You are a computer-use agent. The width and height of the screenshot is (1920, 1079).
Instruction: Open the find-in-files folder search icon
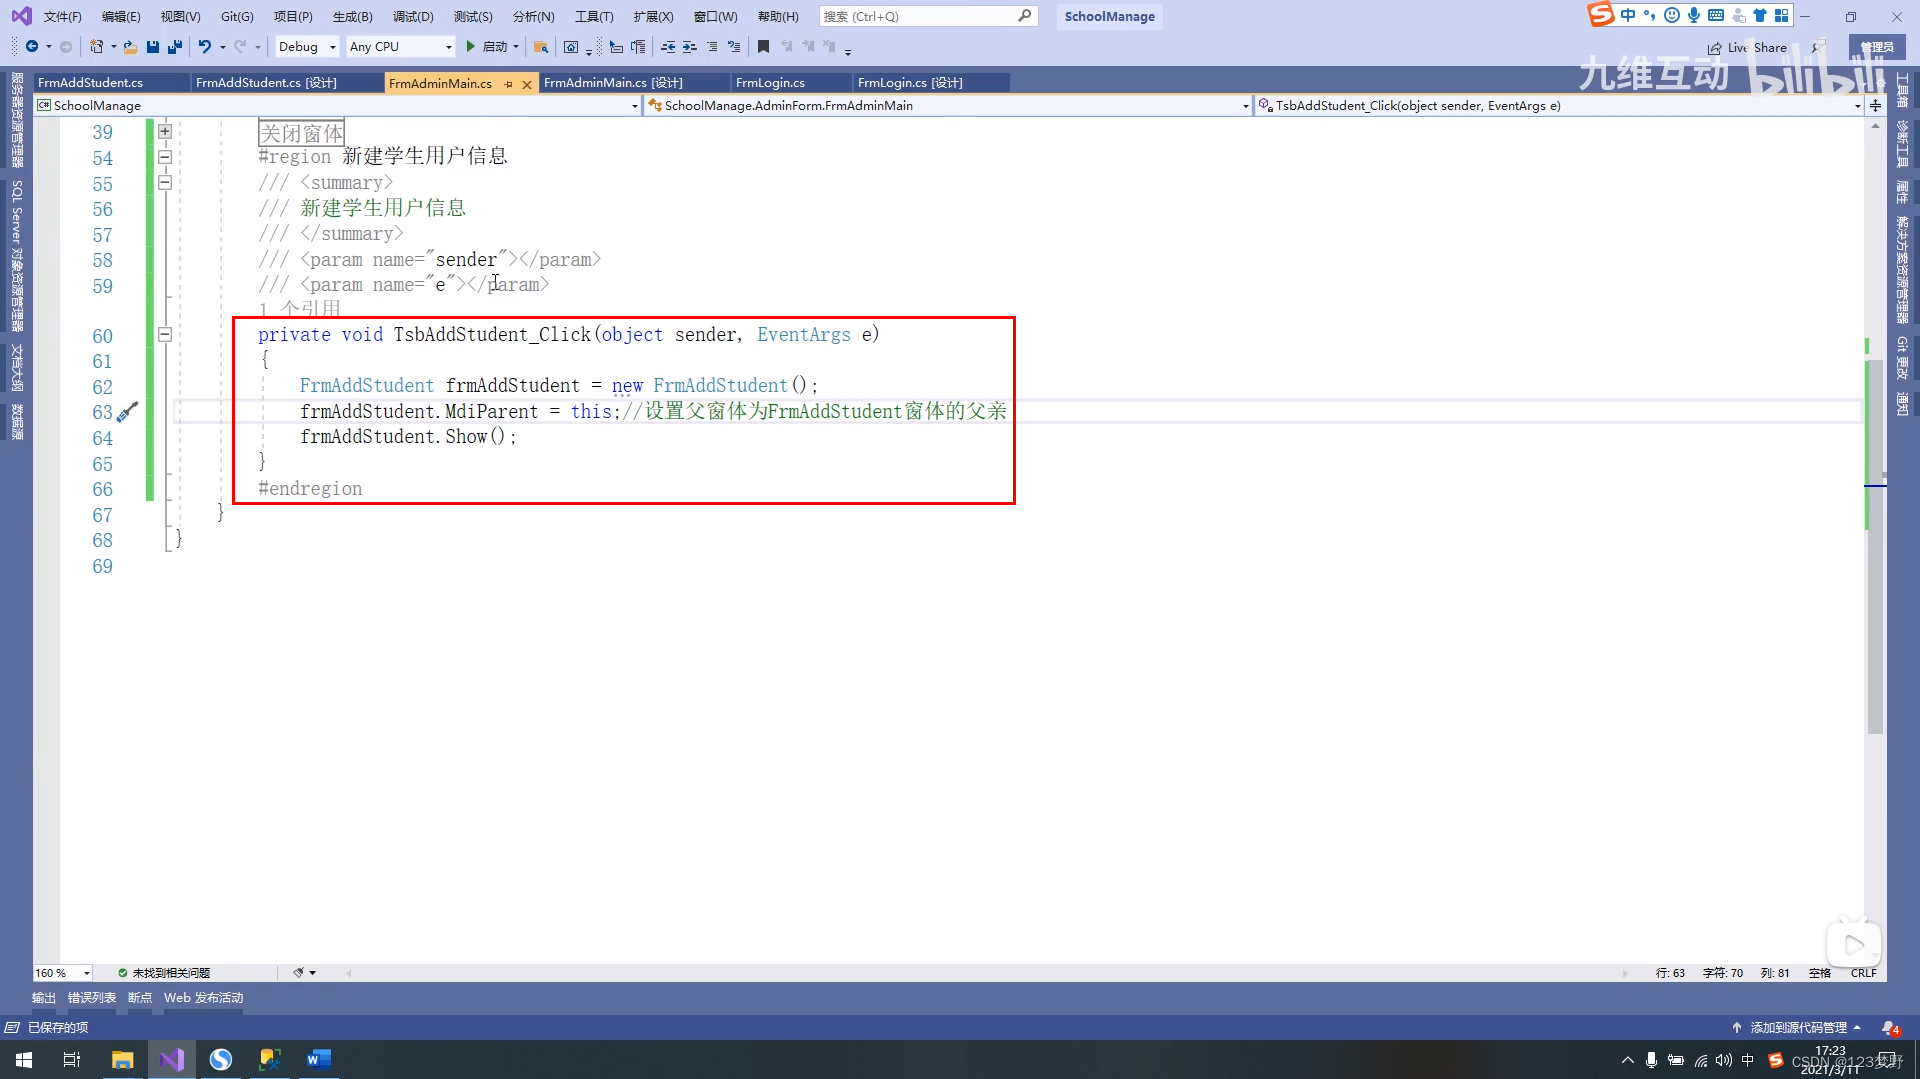(x=541, y=46)
